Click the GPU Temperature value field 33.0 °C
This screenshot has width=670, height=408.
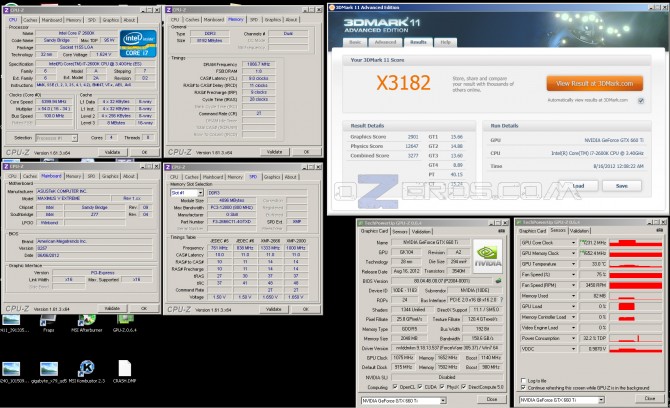[x=593, y=264]
